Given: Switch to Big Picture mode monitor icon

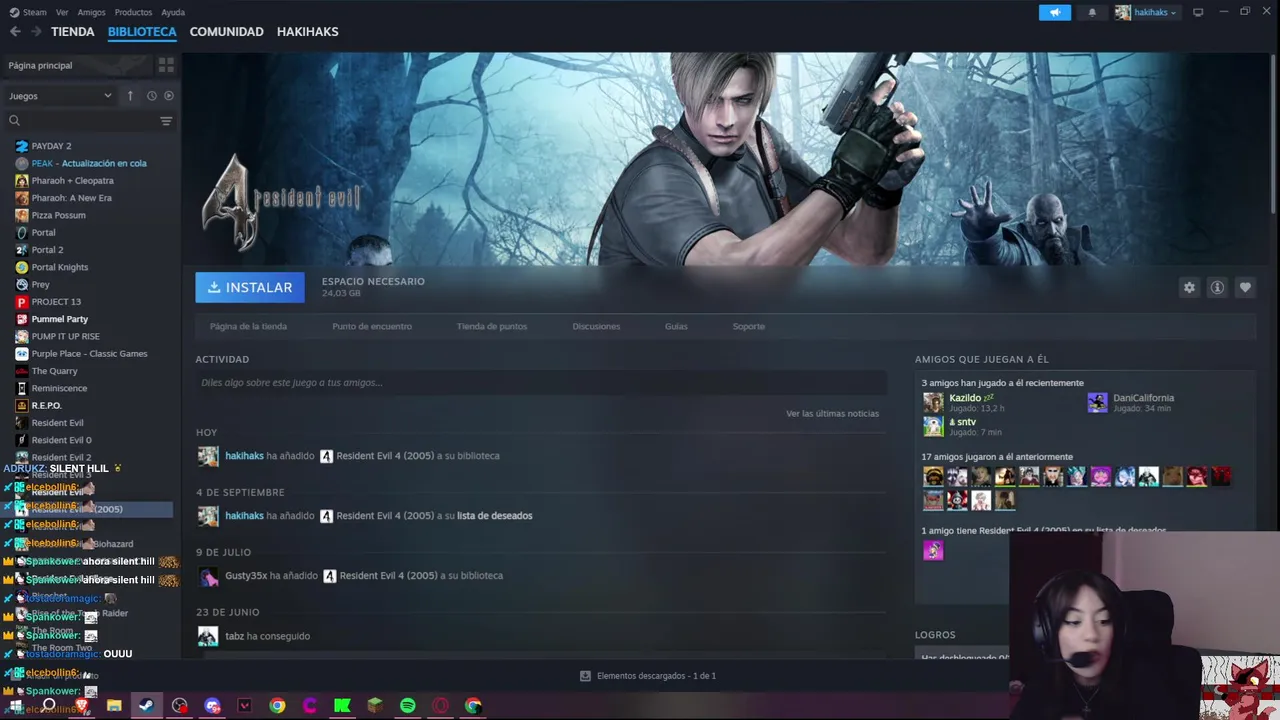Looking at the screenshot, I should pos(1198,12).
